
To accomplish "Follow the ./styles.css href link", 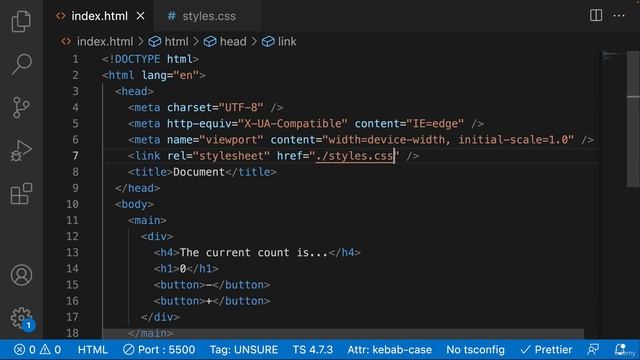I will click(x=354, y=156).
